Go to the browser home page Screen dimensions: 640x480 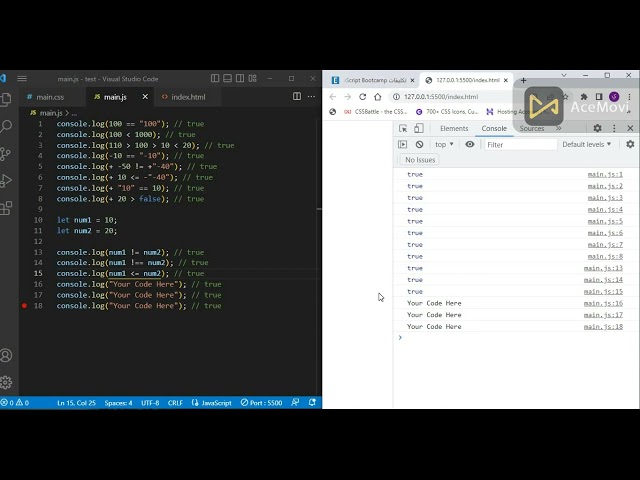[x=378, y=97]
